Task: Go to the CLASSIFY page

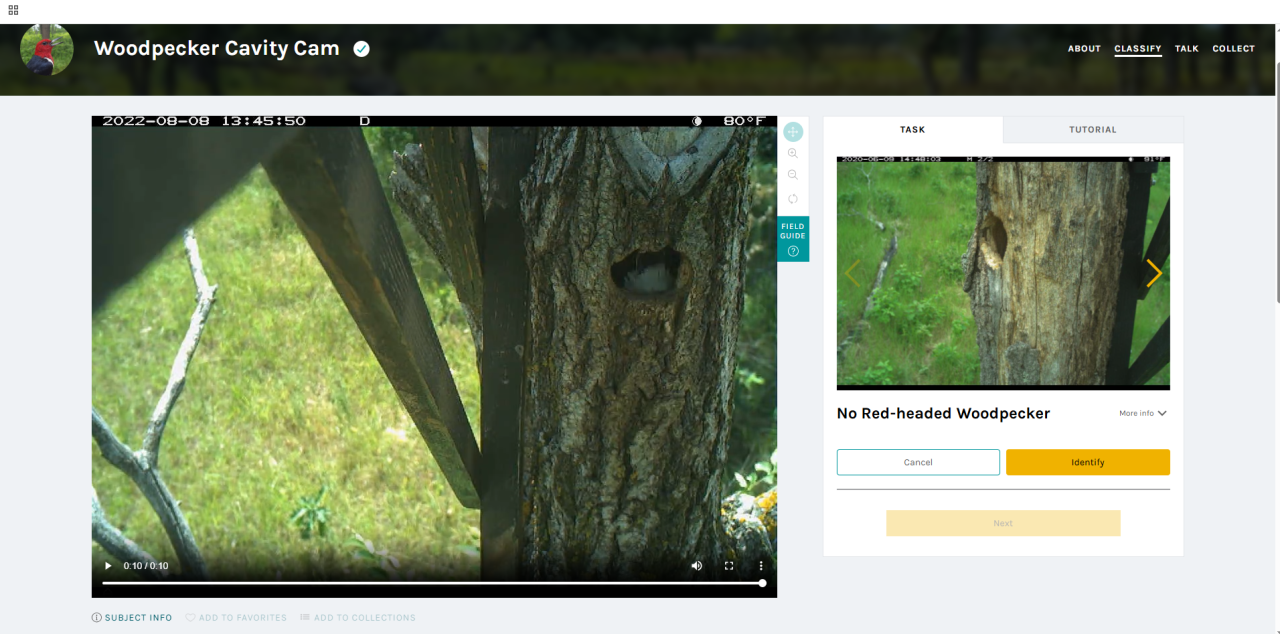Action: pos(1138,49)
